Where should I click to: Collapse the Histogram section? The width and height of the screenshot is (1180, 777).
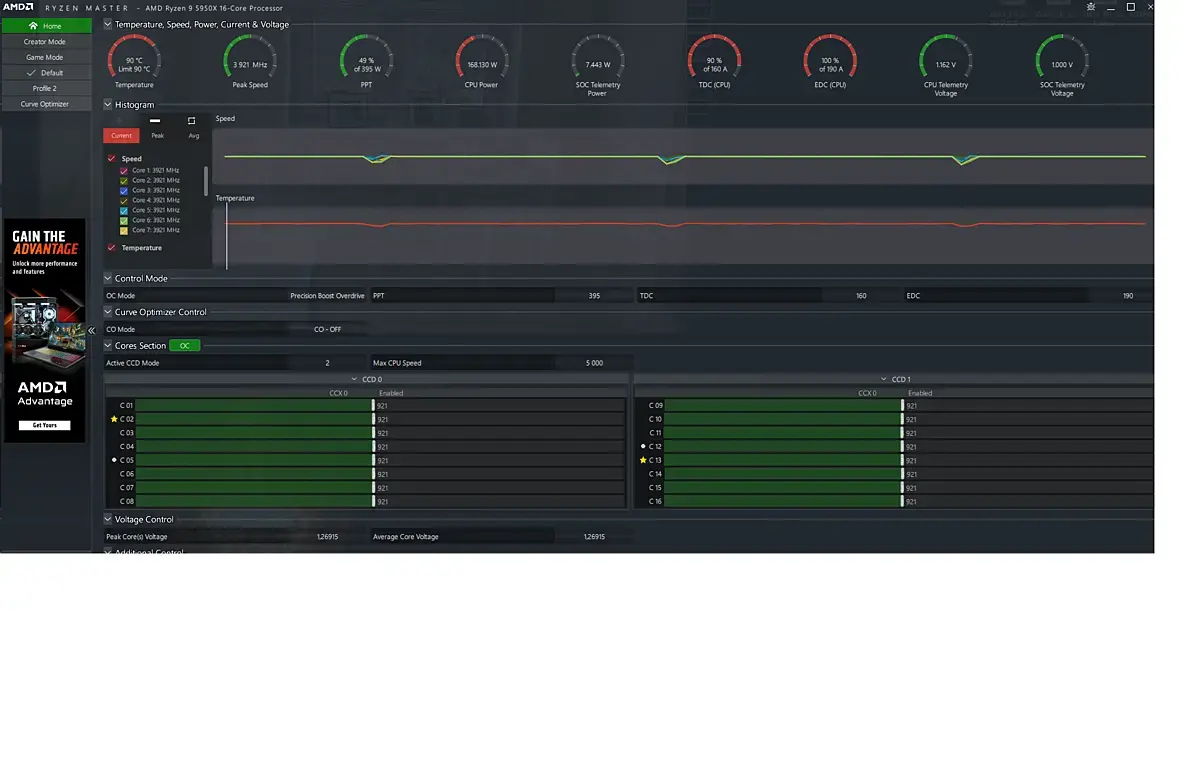pos(108,105)
